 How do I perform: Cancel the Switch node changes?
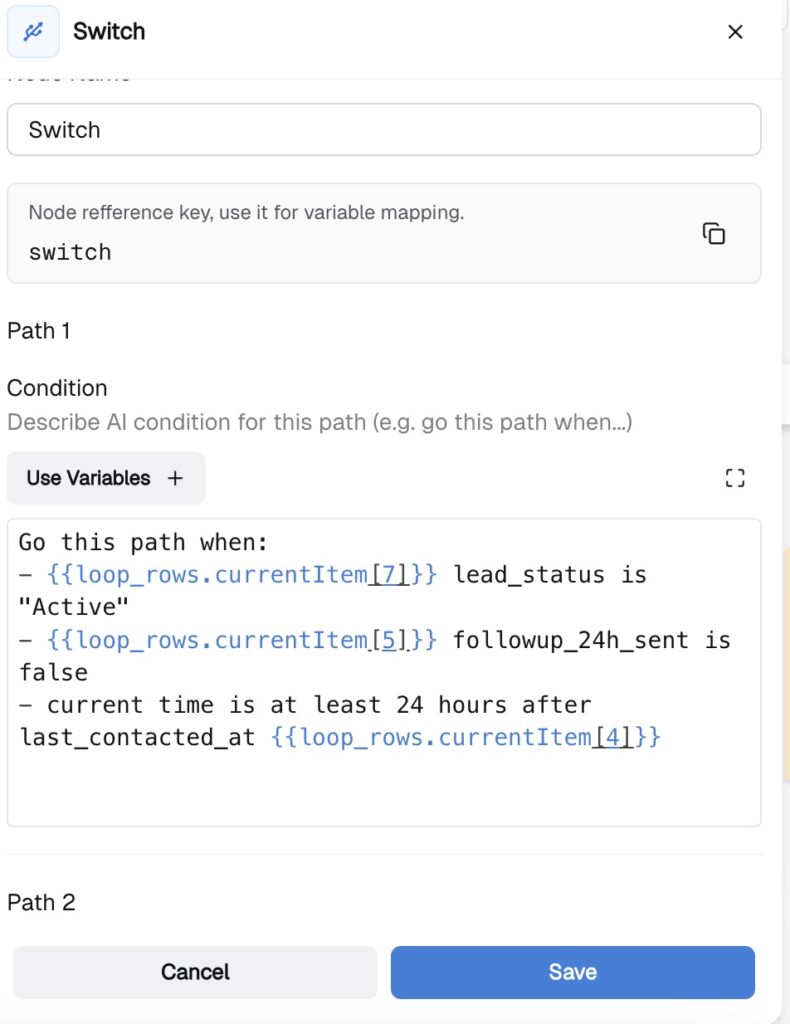click(195, 972)
